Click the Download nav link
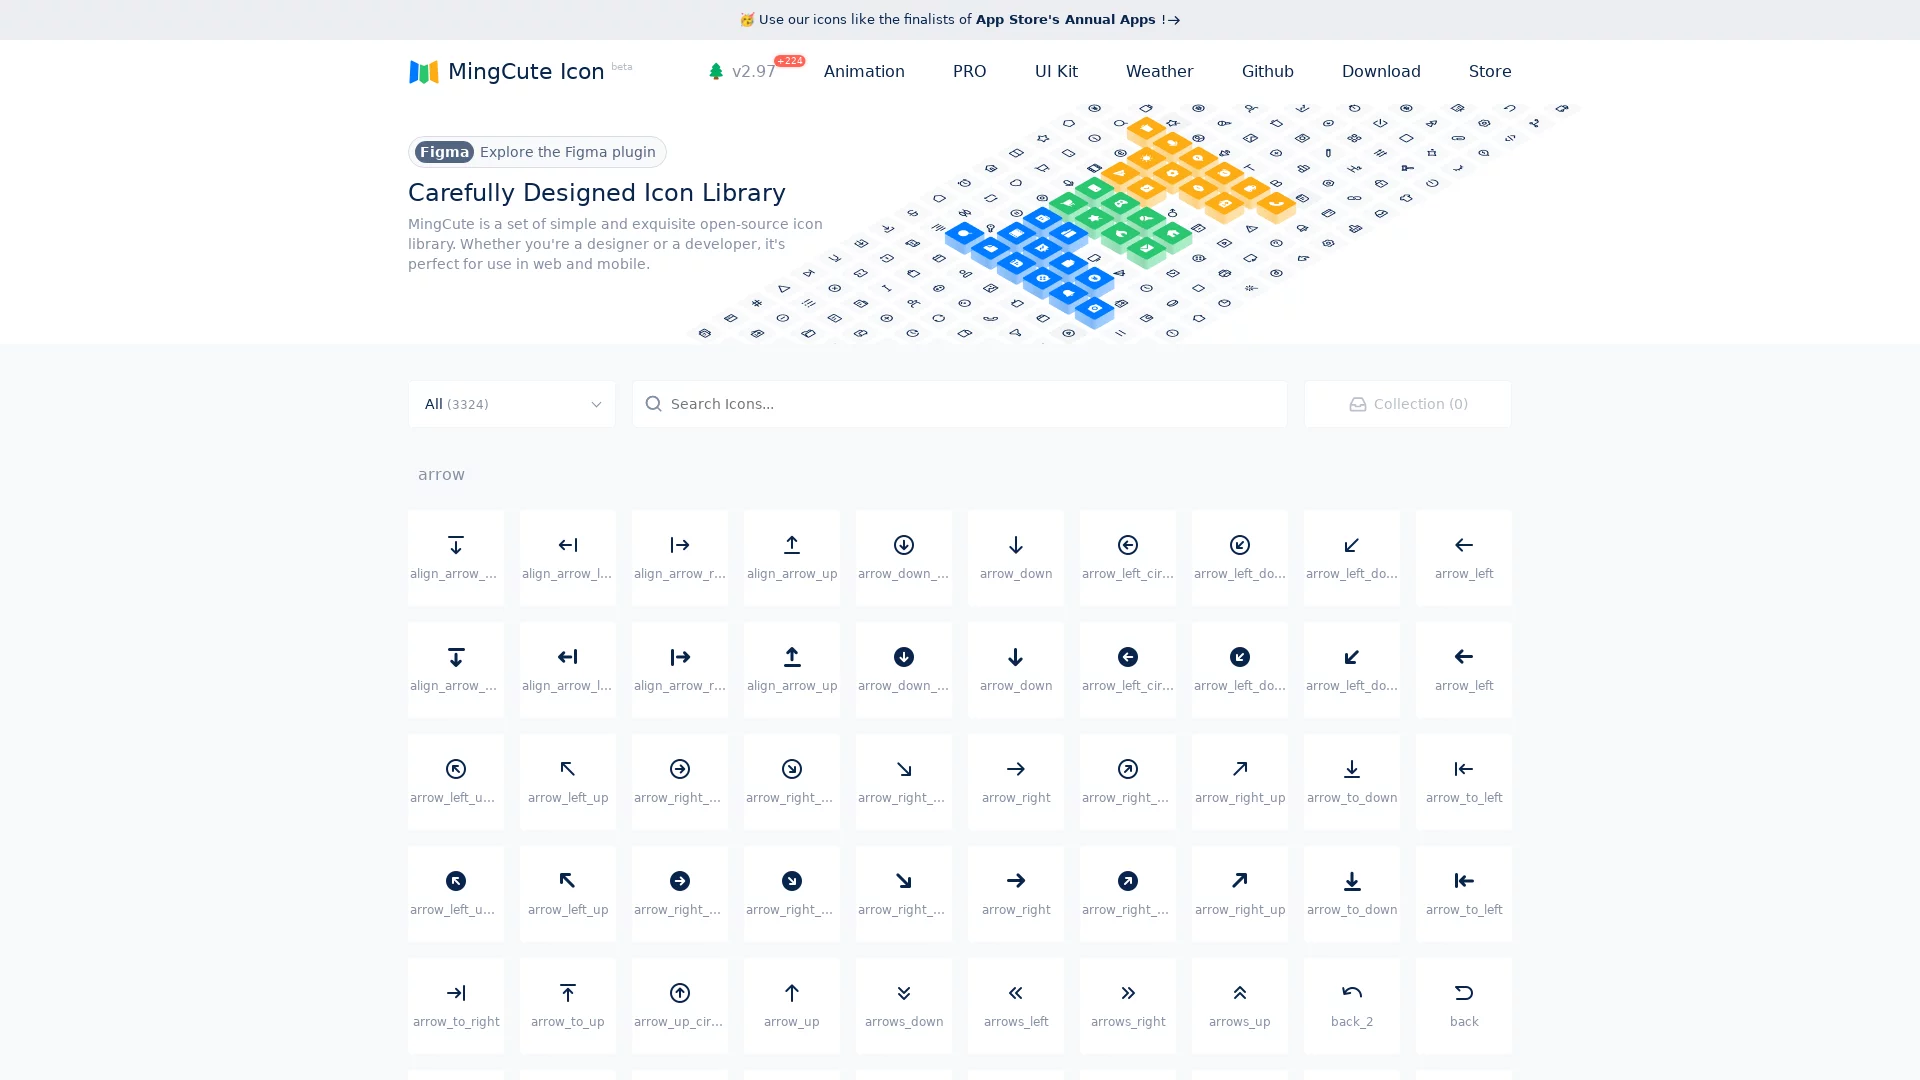The image size is (1920, 1080). [x=1380, y=71]
